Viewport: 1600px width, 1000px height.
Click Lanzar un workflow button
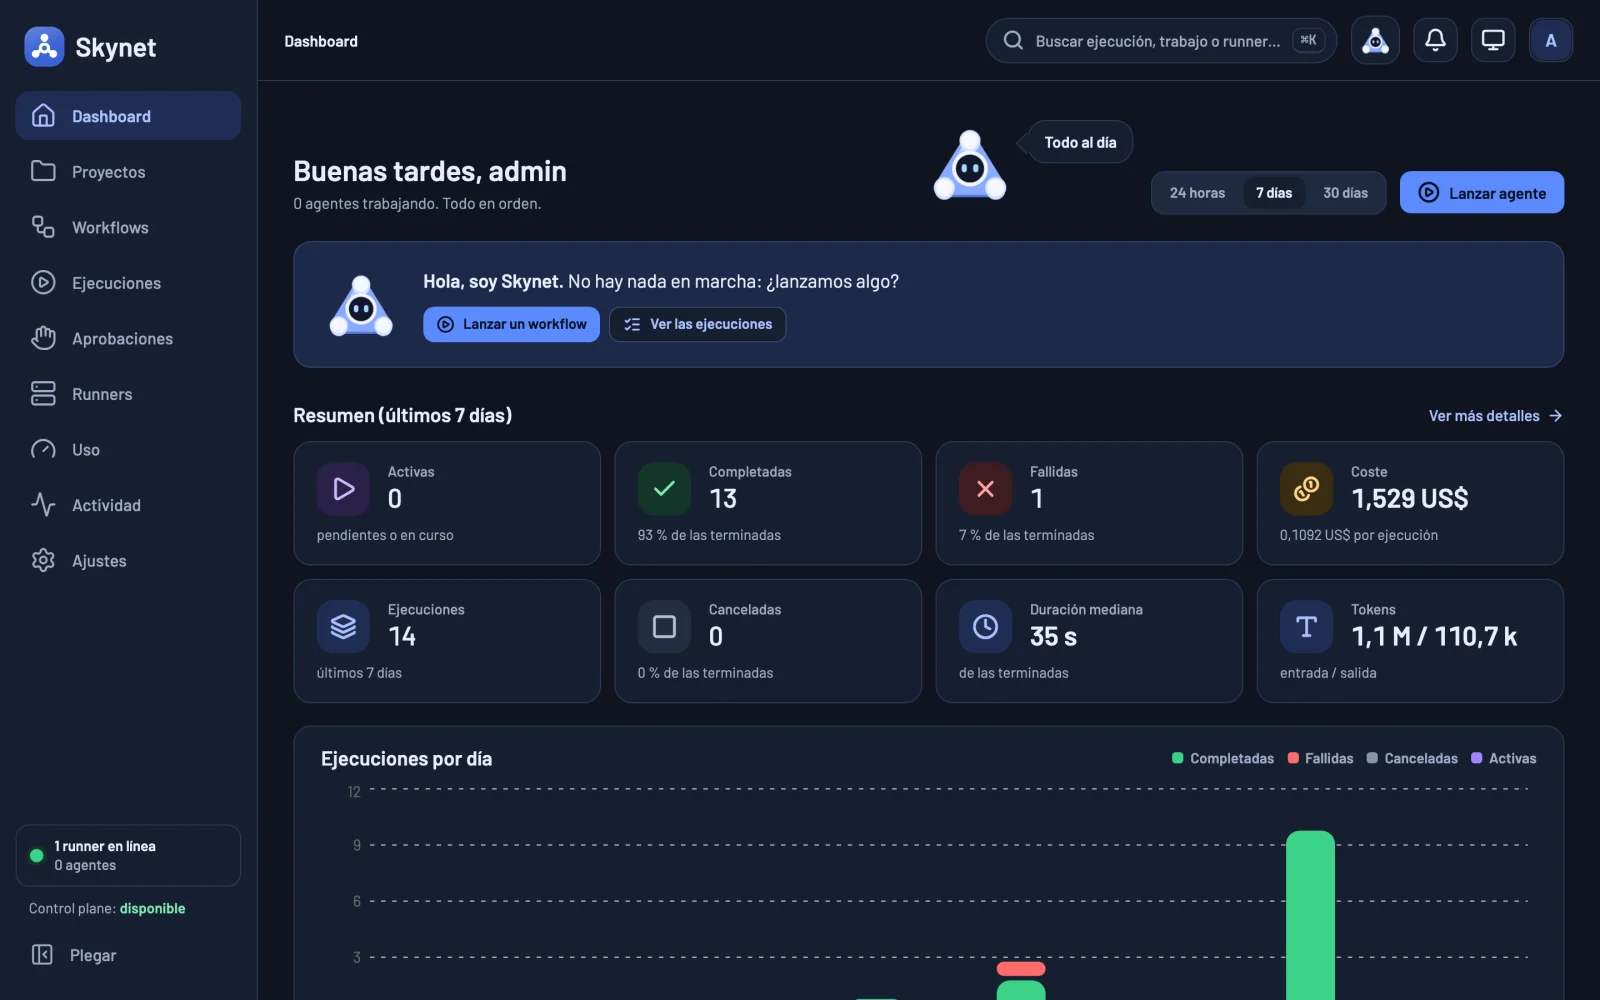(x=511, y=324)
